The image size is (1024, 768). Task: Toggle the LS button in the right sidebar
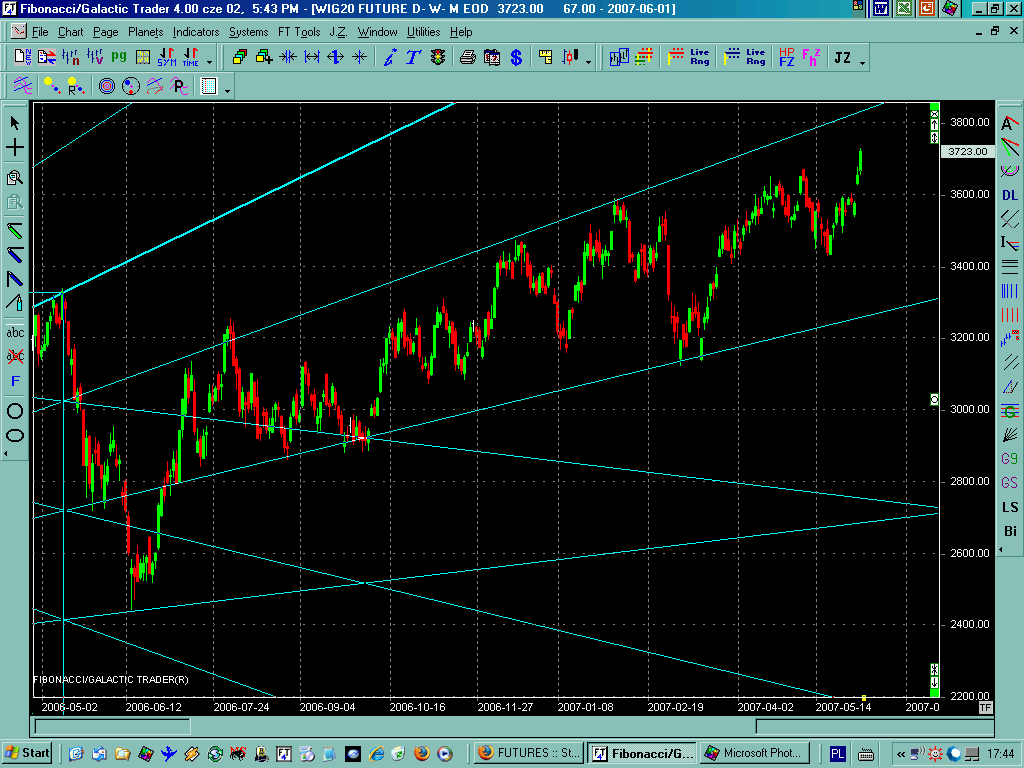(1010, 507)
